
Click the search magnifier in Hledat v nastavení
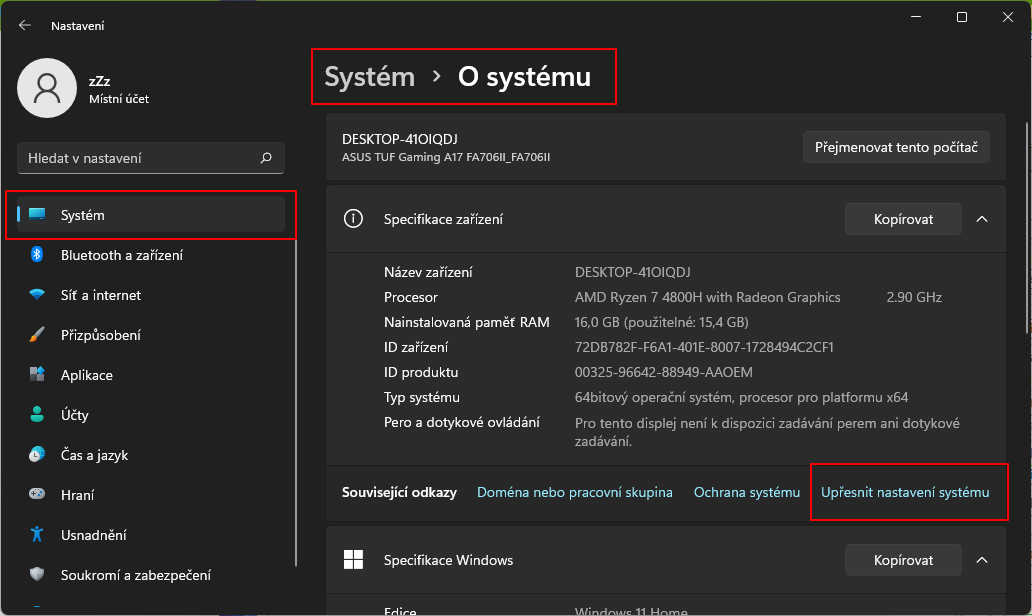(x=265, y=158)
